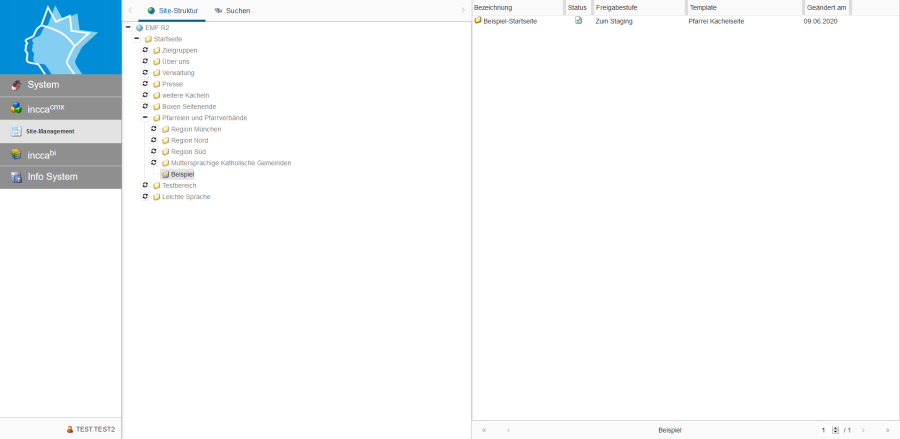The width and height of the screenshot is (900, 439).
Task: Click the Beispiel folder icon in tree
Action: (x=166, y=174)
